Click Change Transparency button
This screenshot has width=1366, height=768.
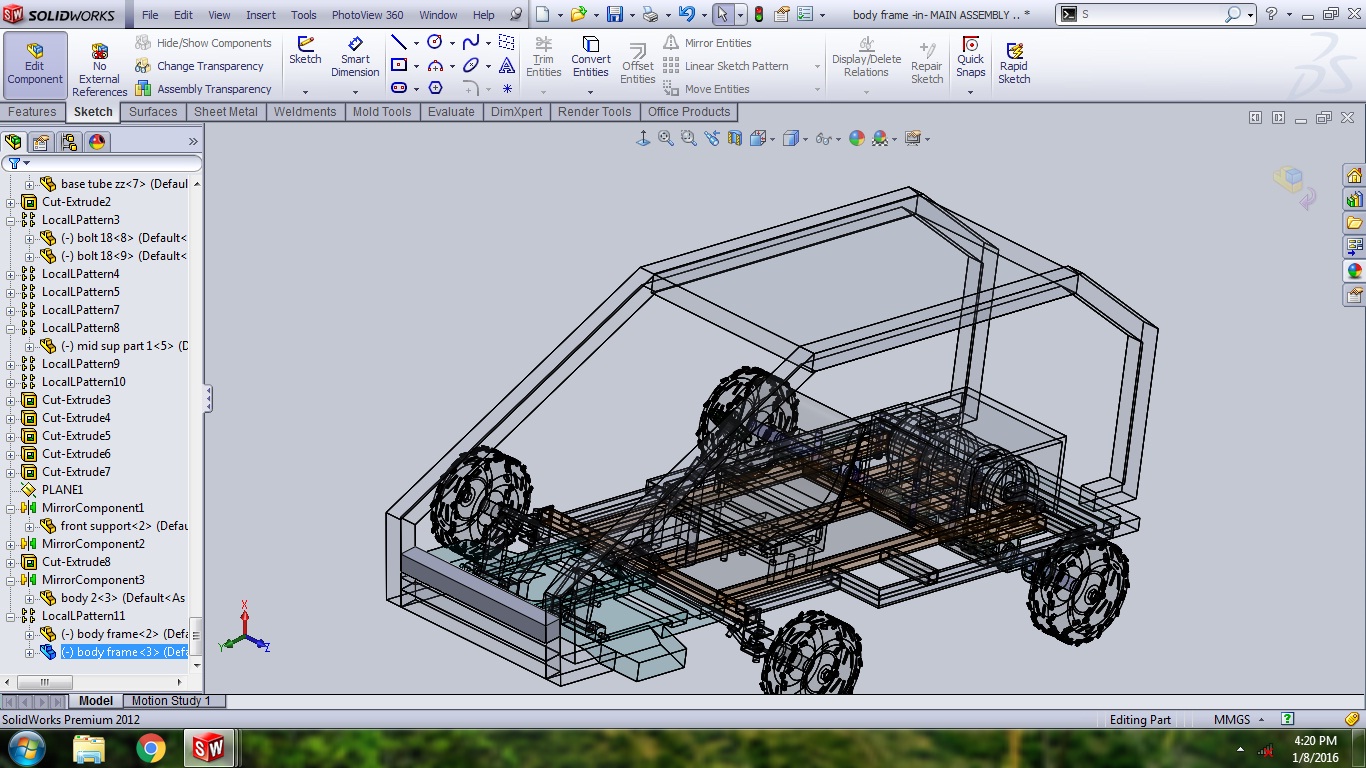[200, 66]
